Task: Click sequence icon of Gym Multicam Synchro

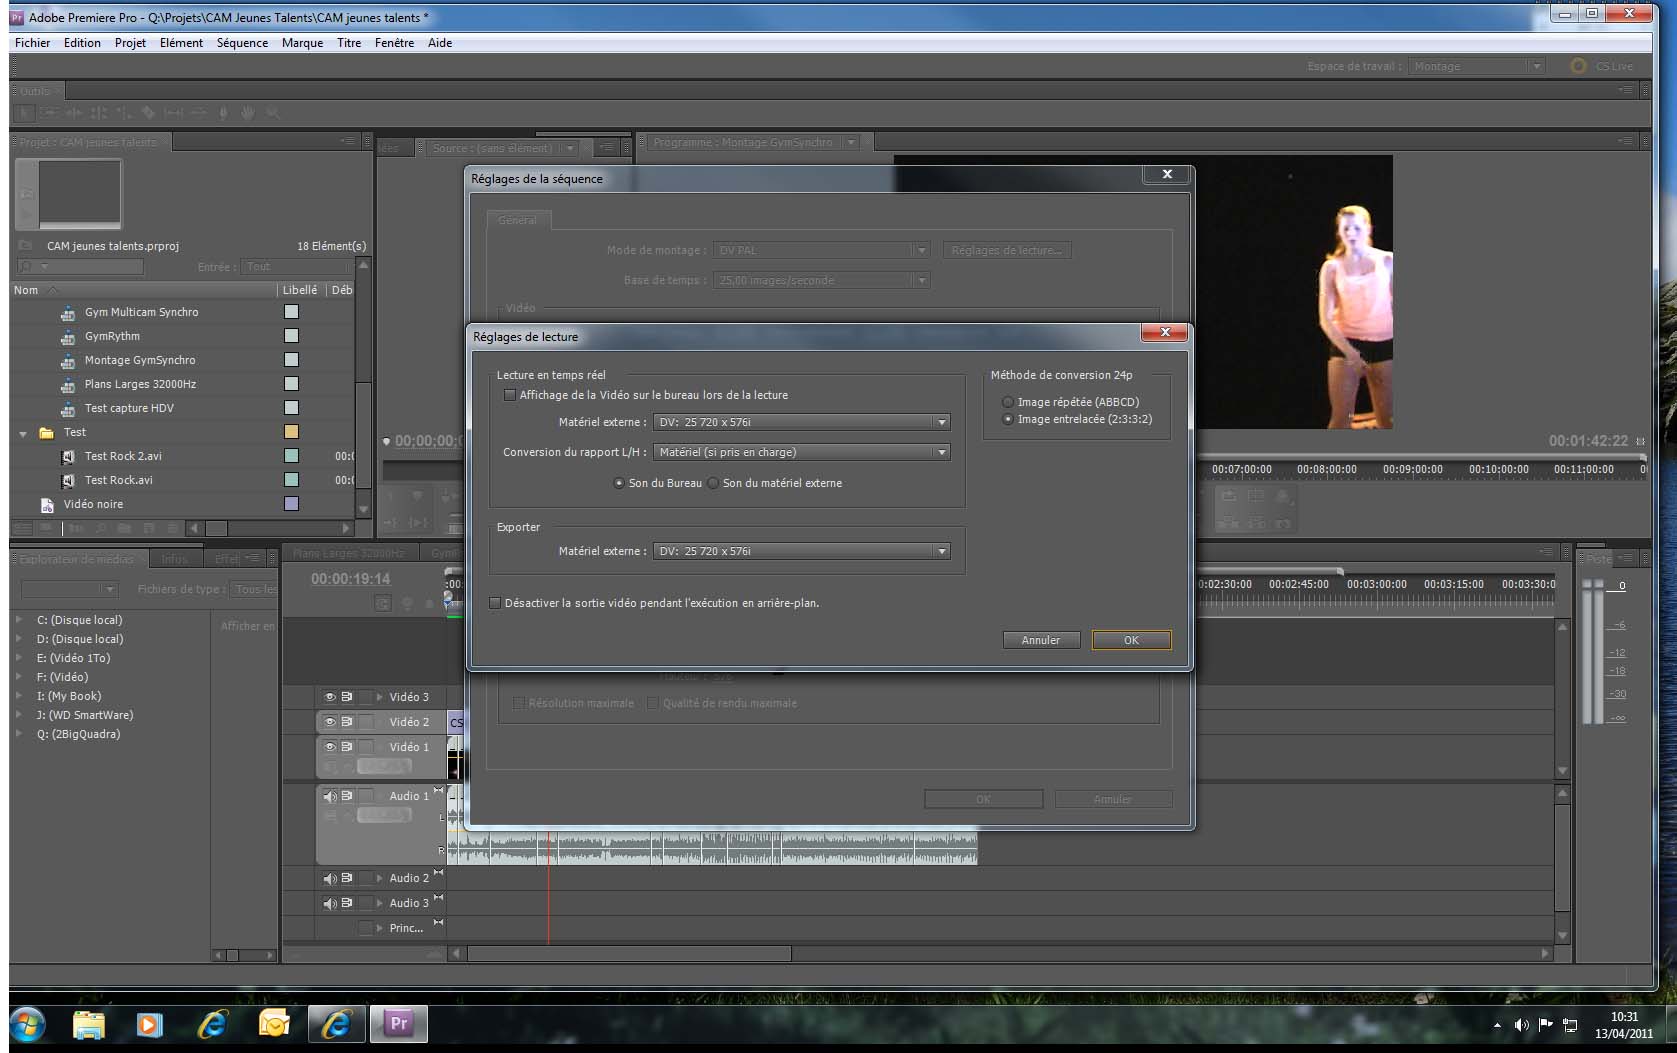Action: click(x=67, y=313)
